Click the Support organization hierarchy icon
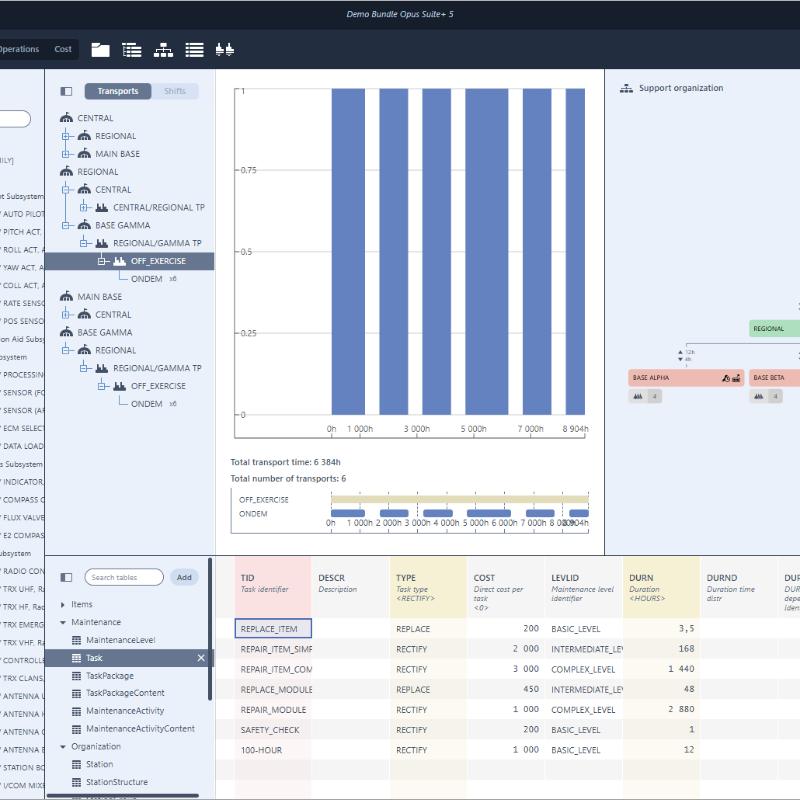This screenshot has height=800, width=800. (626, 88)
